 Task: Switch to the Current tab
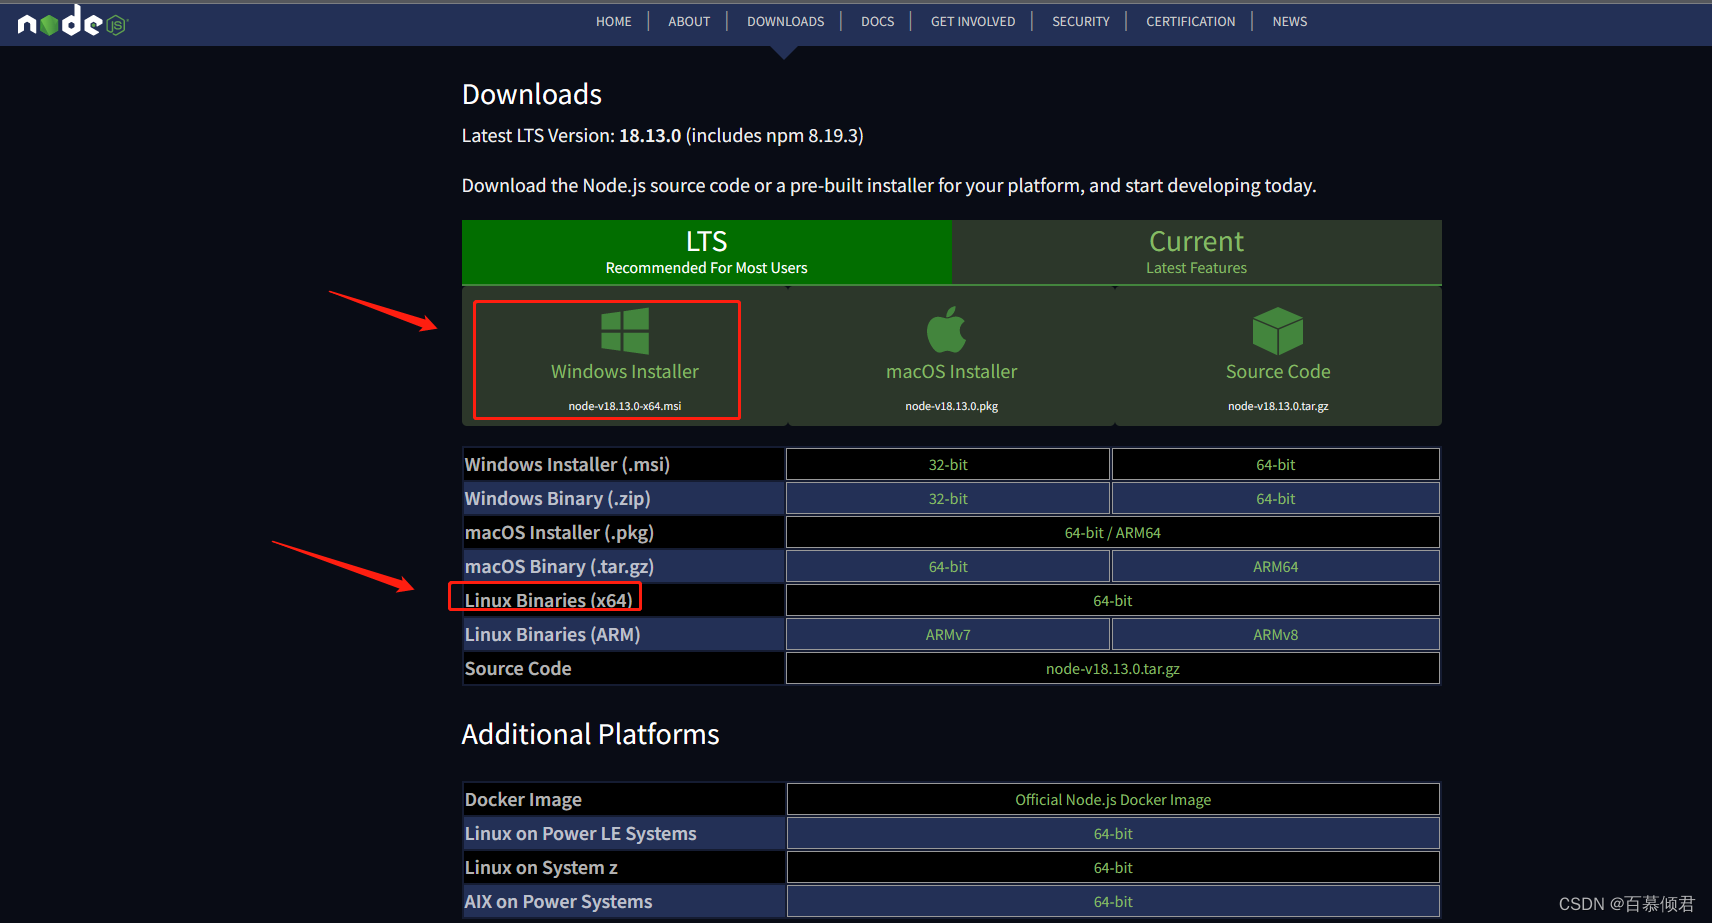[x=1197, y=252]
